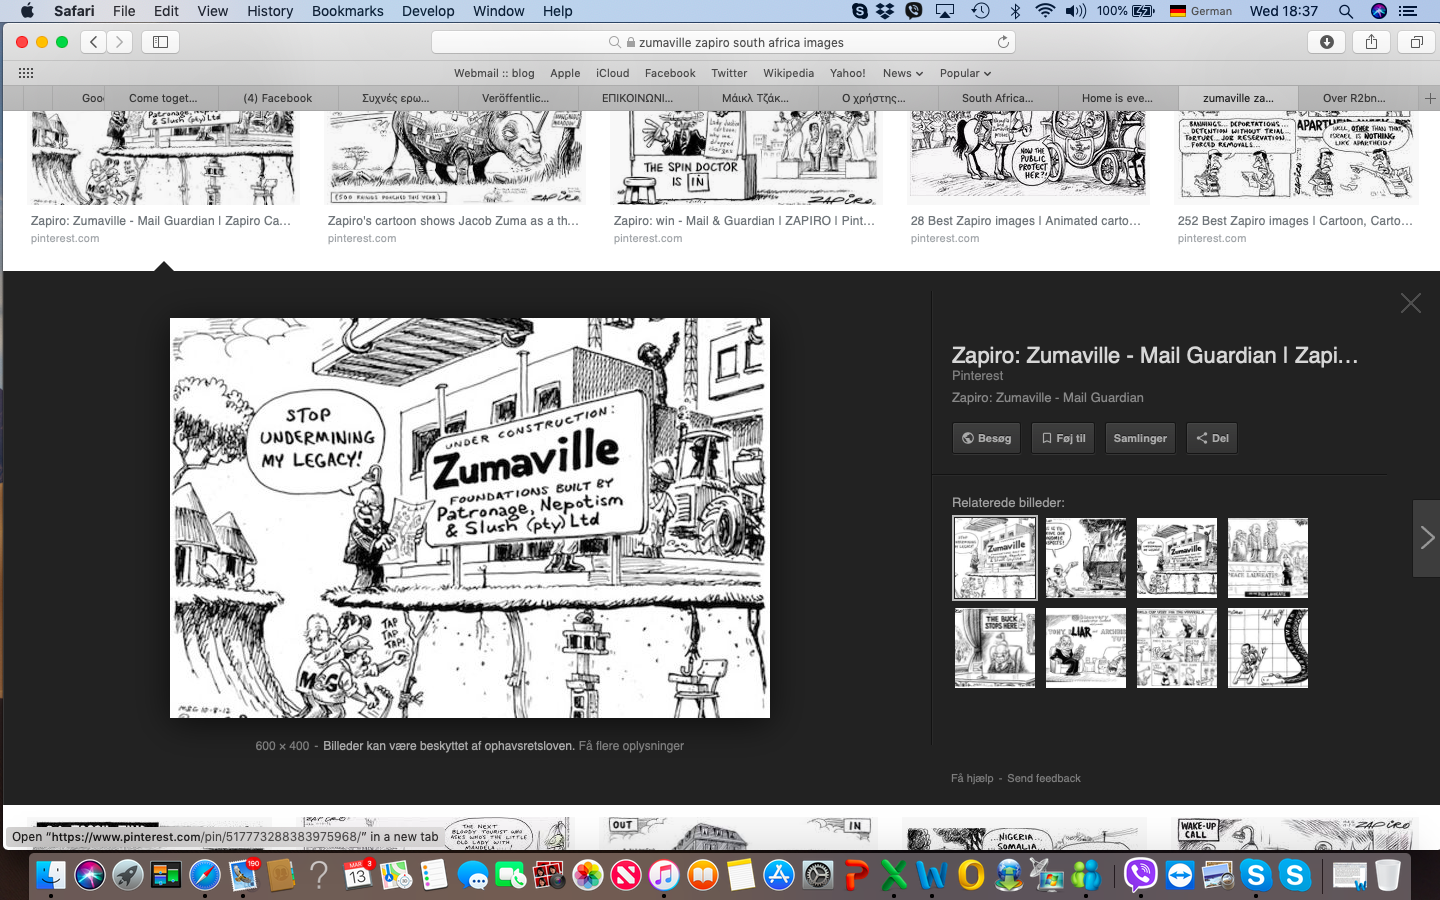Switch to Home is eve... tab
This screenshot has height=900, width=1440.
tap(1117, 98)
